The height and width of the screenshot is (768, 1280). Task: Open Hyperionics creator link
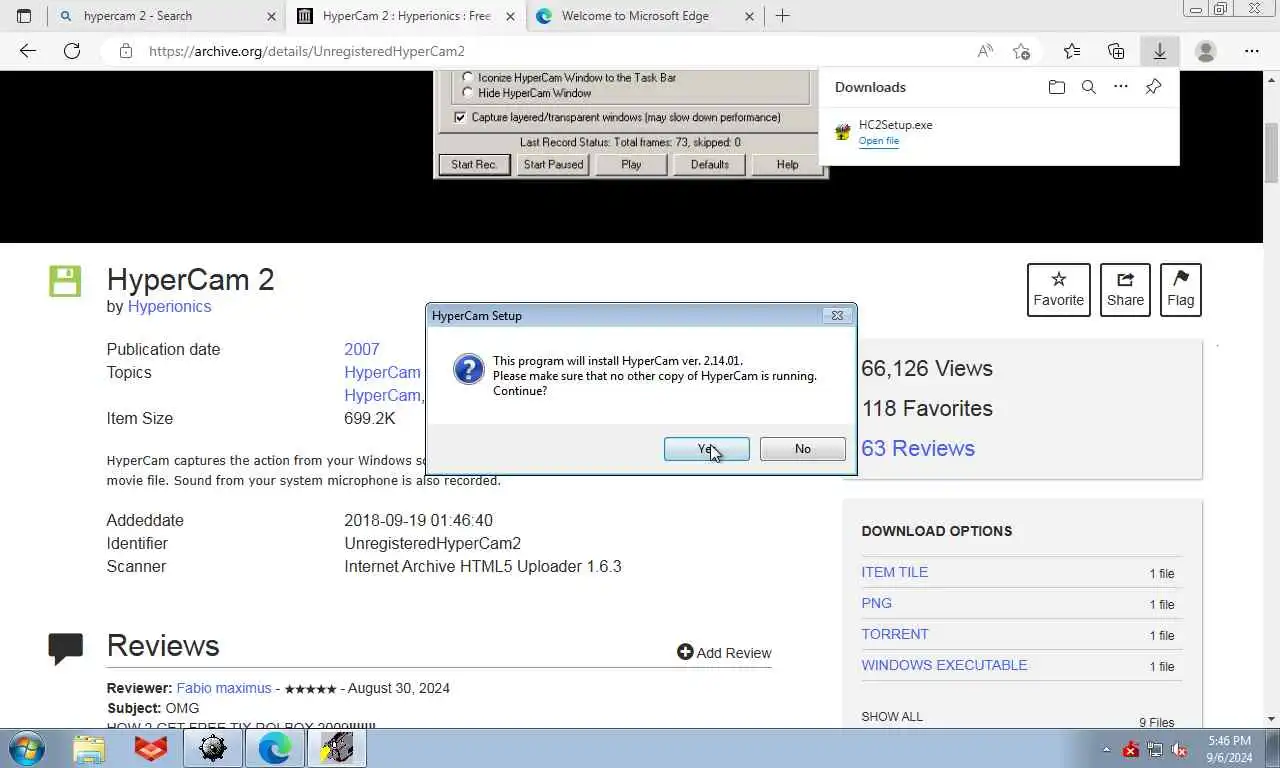(169, 306)
